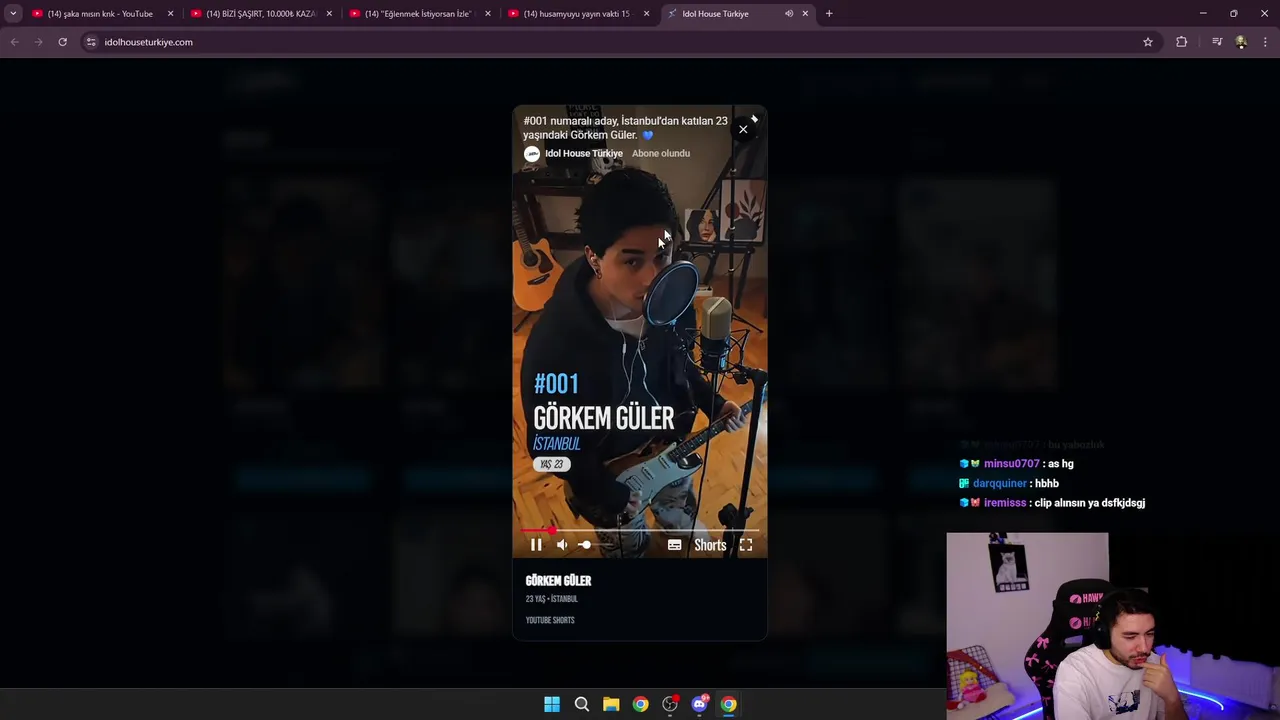Click darqquiner chat username
Image resolution: width=1280 pixels, height=720 pixels.
click(x=999, y=484)
